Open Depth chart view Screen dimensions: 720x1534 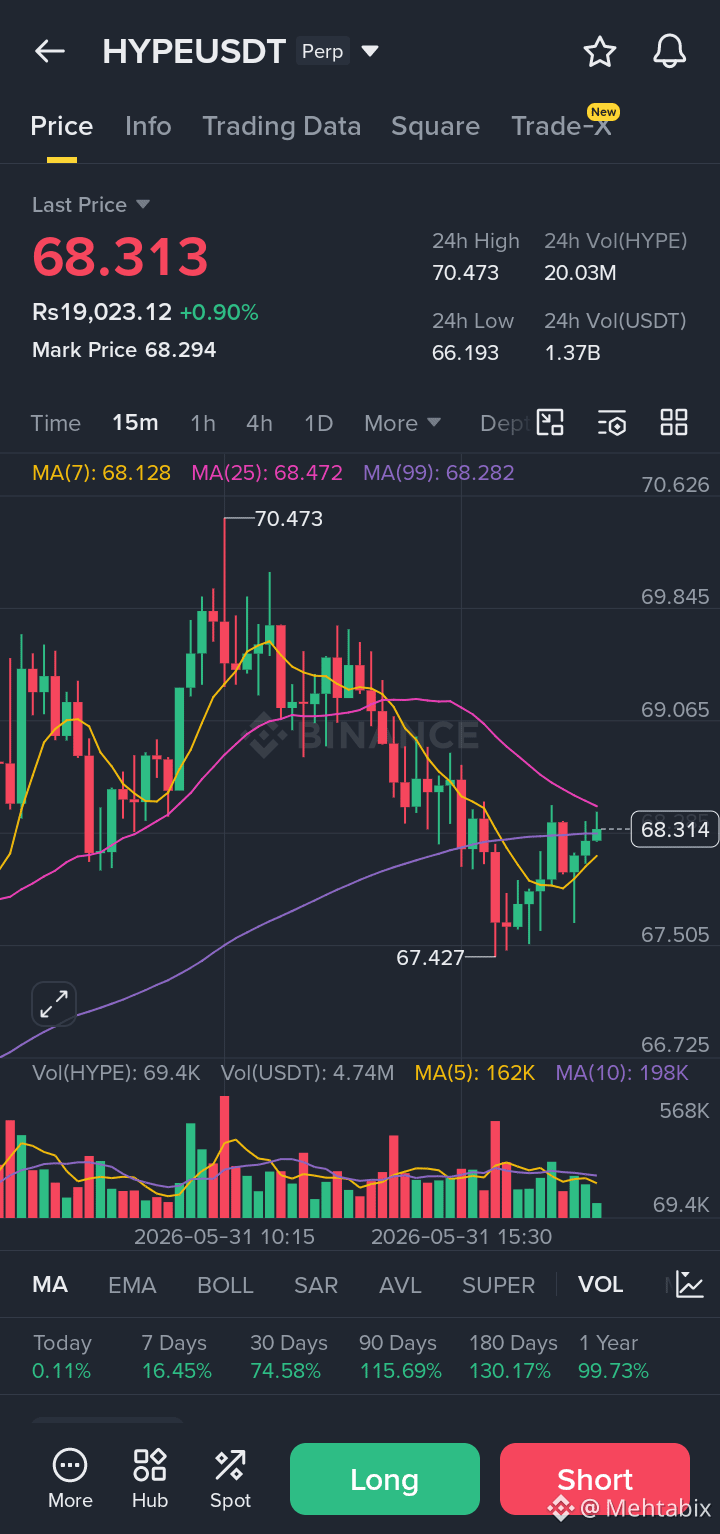(503, 423)
